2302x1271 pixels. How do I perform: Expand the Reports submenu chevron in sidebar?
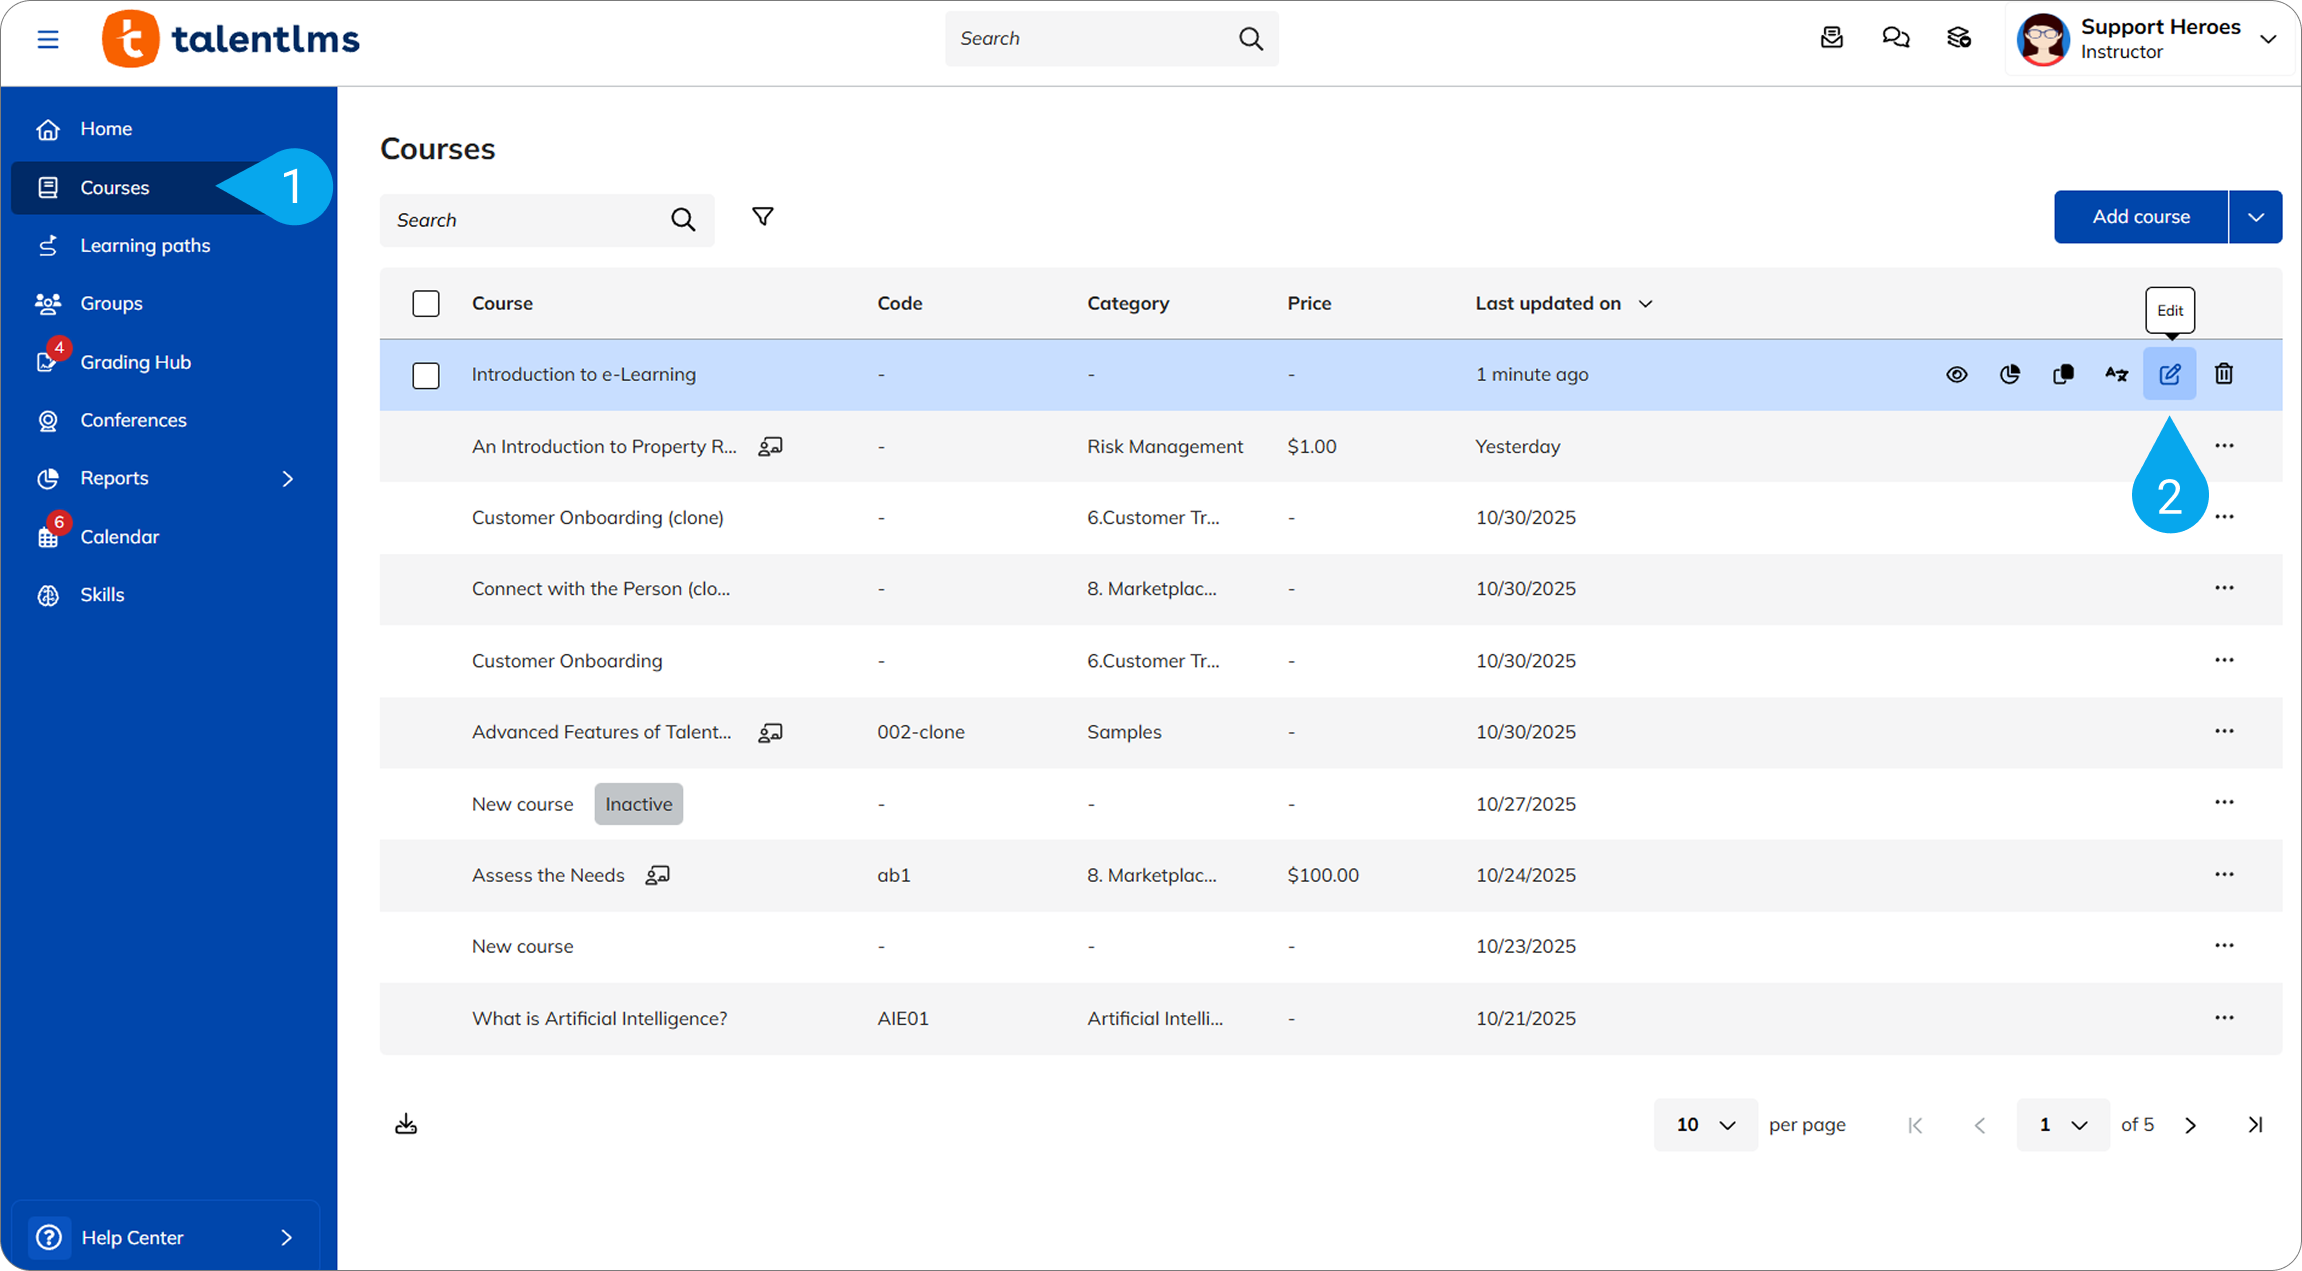click(x=288, y=478)
